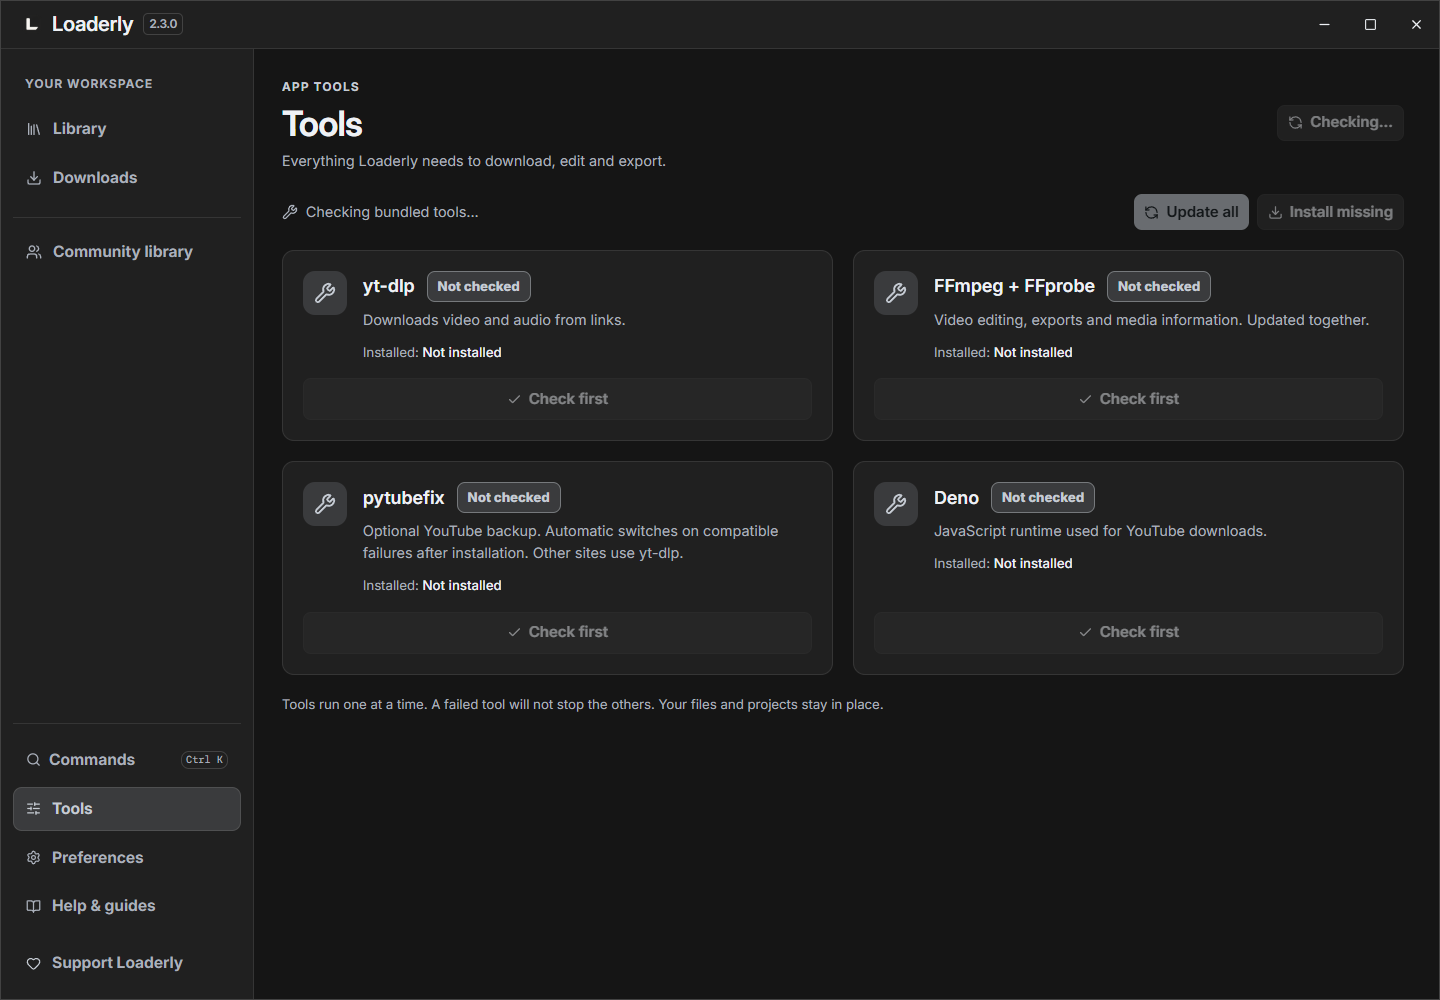Click the wrench icon beside Checking bundled tools

point(290,212)
